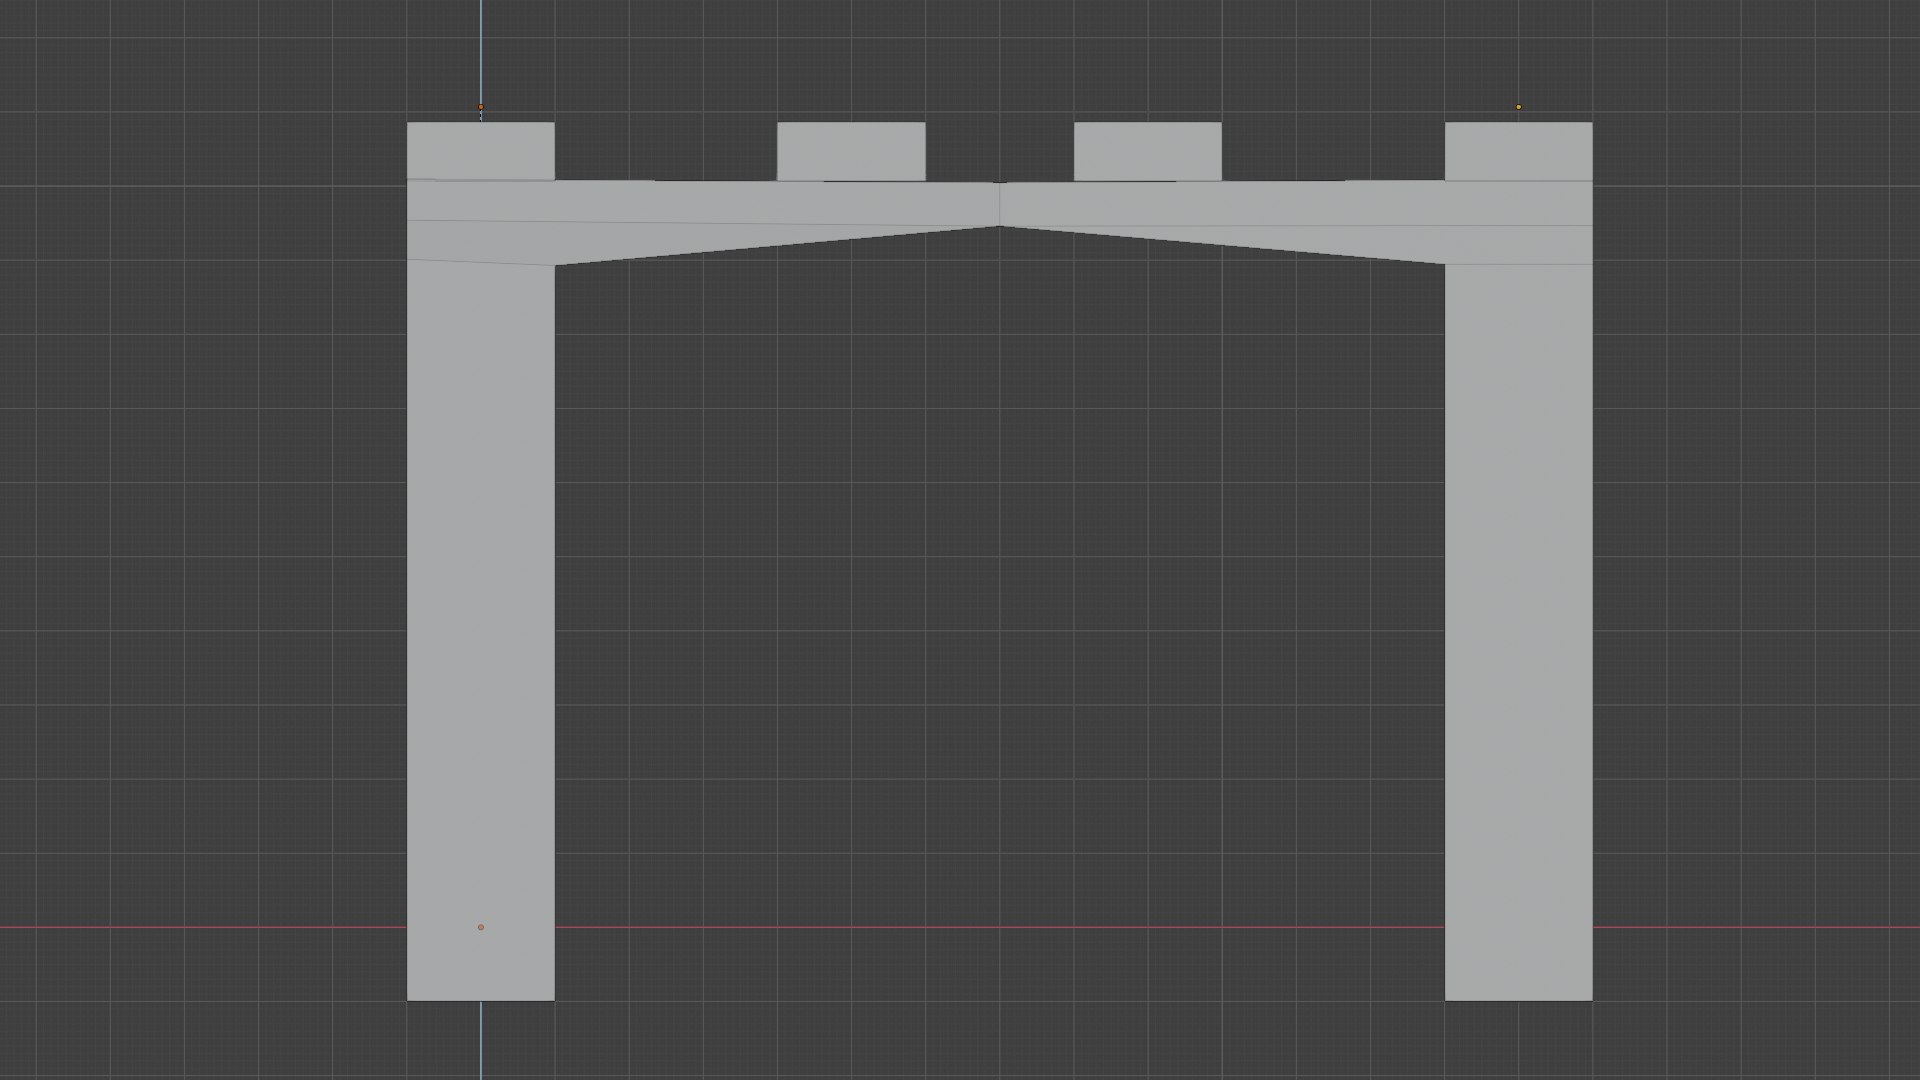Click the center-left rectangular top block
Viewport: 1920px width, 1080px height.
(x=851, y=151)
